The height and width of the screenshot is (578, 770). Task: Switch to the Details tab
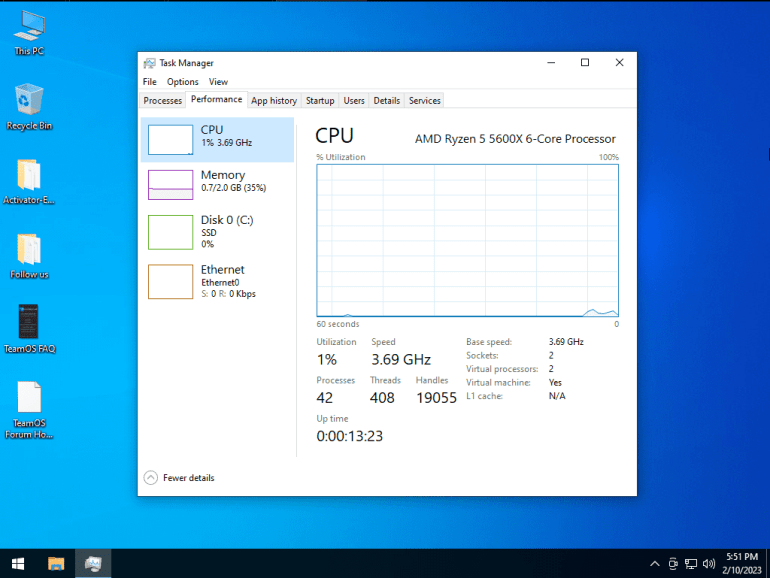[386, 101]
